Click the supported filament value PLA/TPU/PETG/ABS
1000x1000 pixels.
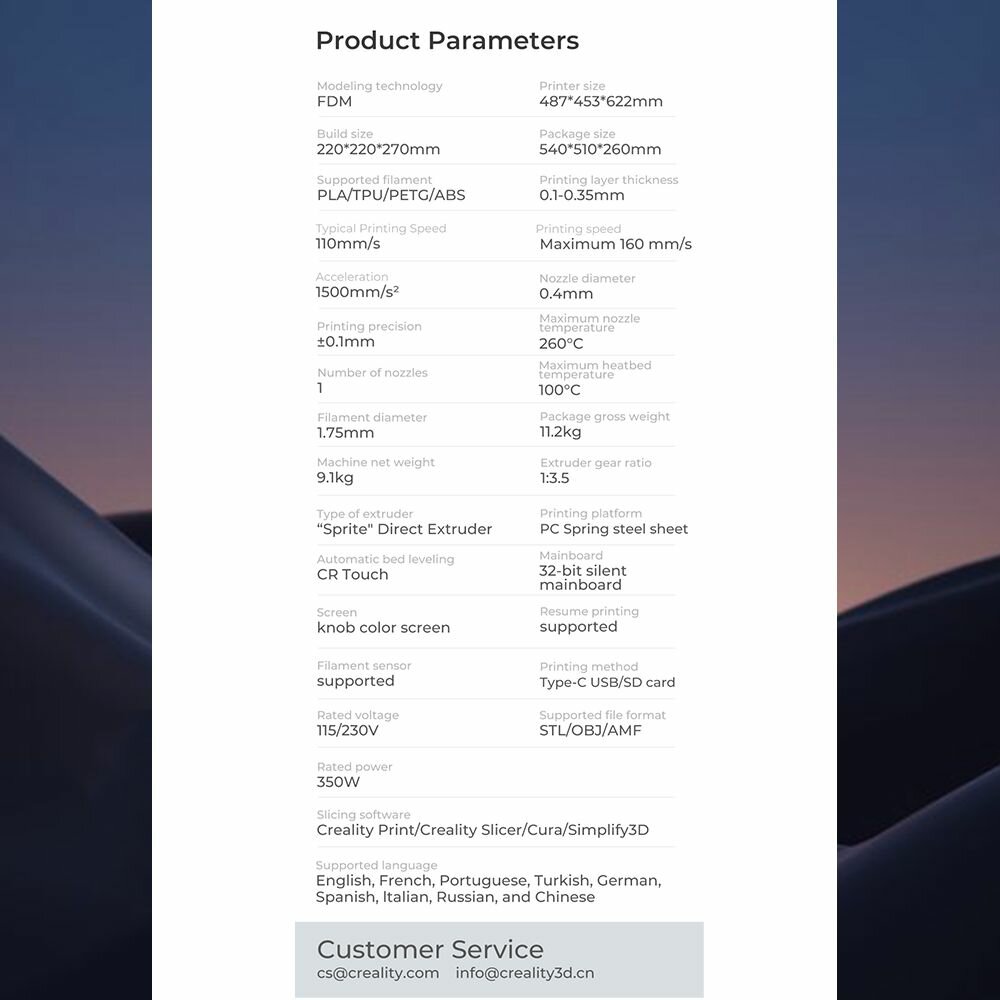click(391, 196)
